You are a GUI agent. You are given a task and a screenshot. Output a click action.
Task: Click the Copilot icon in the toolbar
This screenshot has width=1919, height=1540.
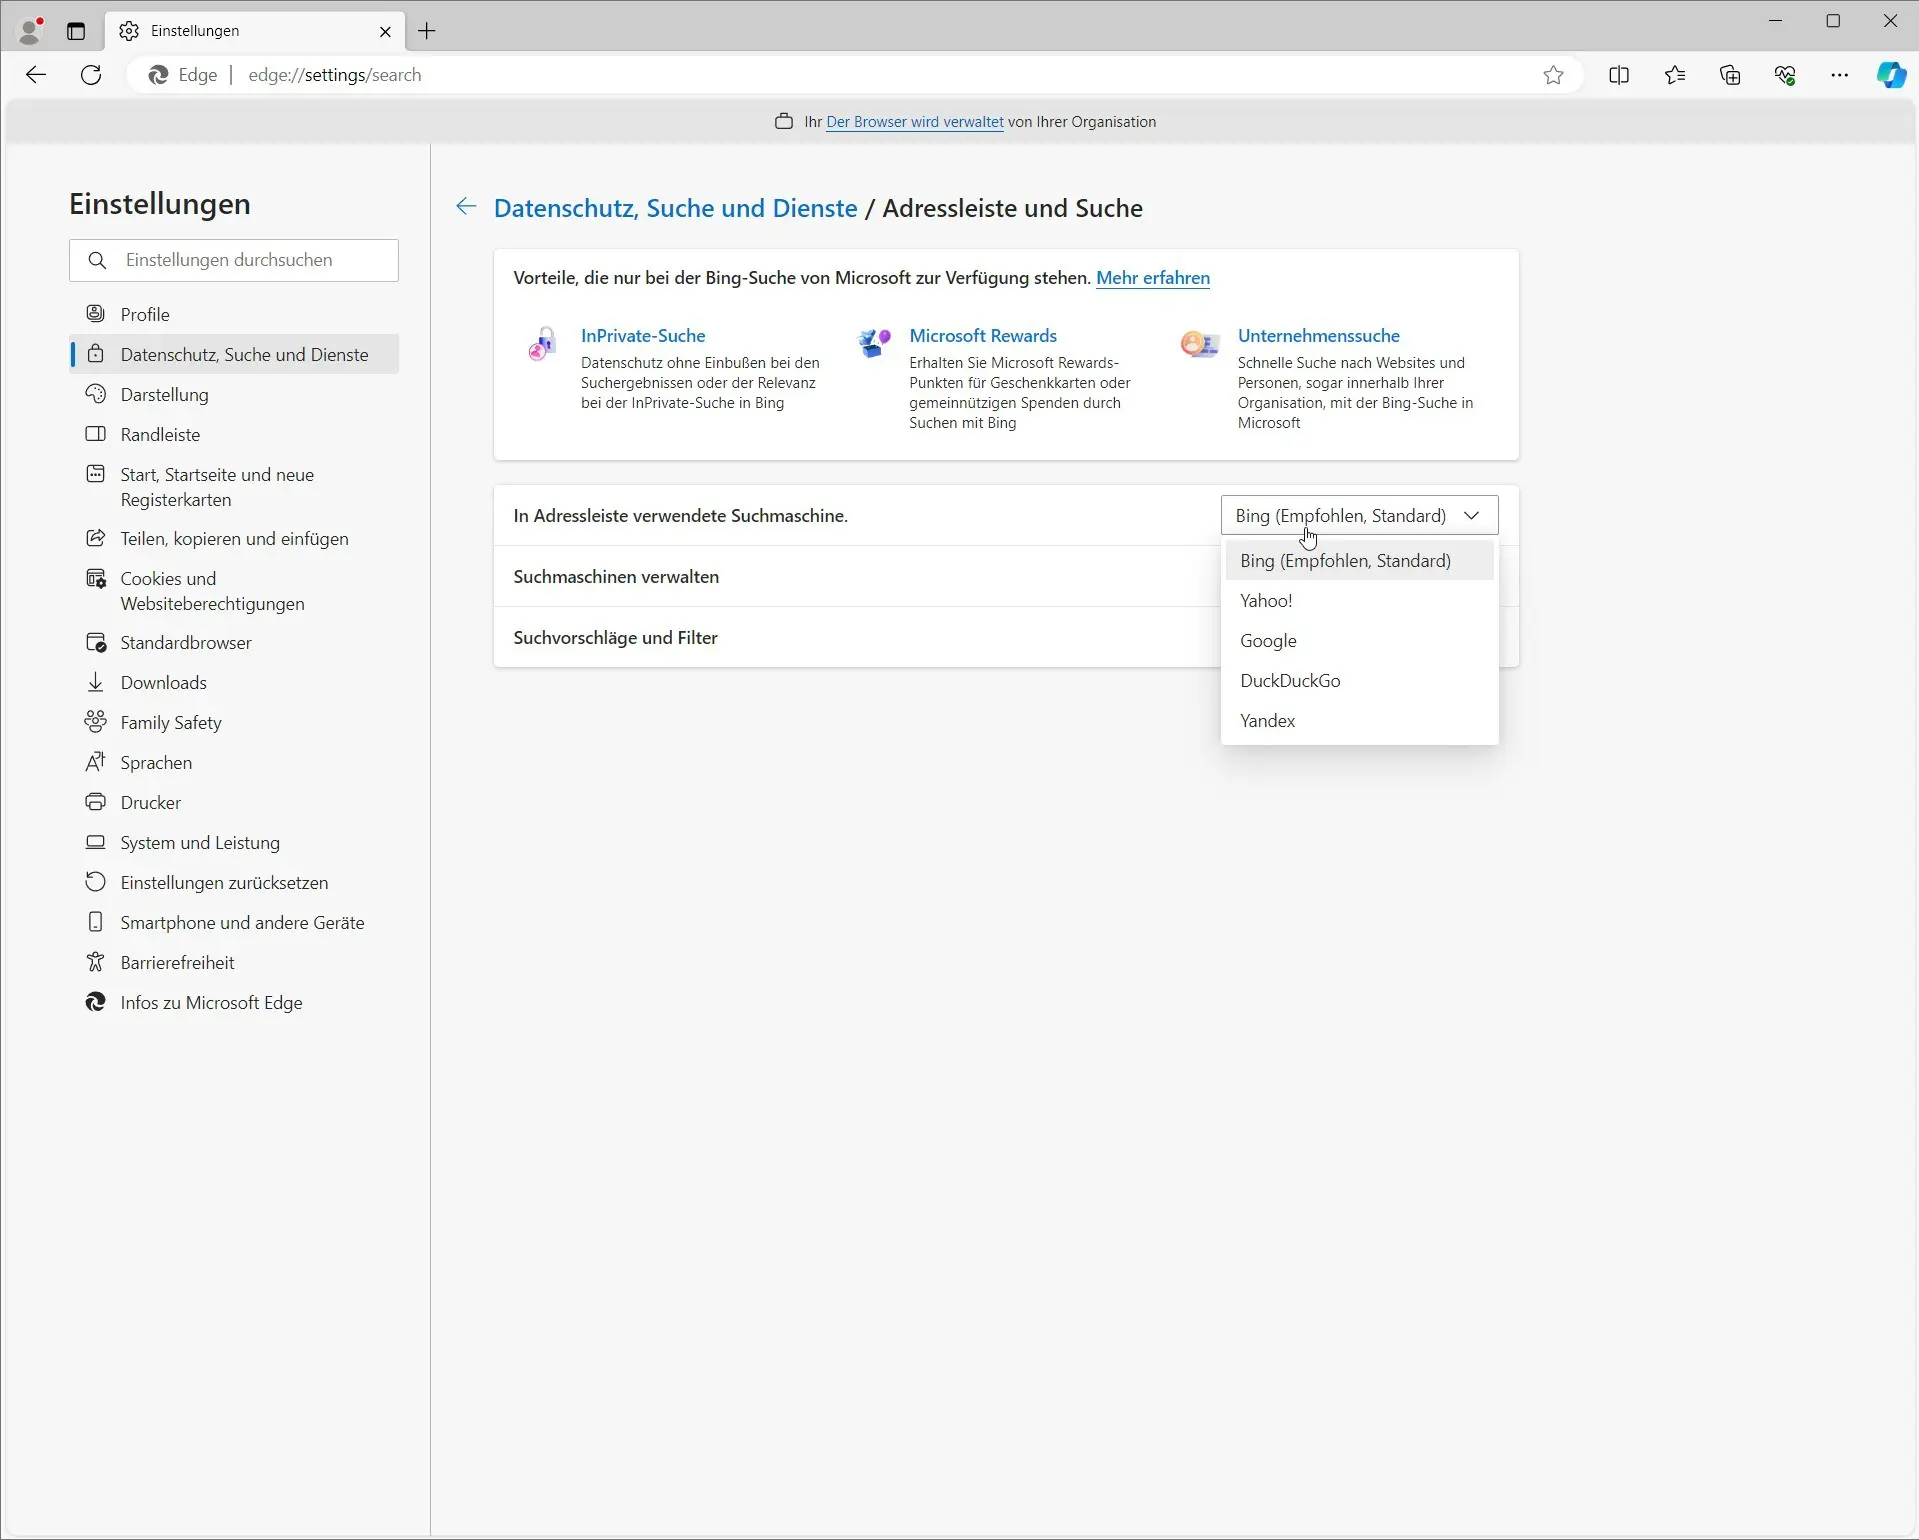tap(1890, 75)
